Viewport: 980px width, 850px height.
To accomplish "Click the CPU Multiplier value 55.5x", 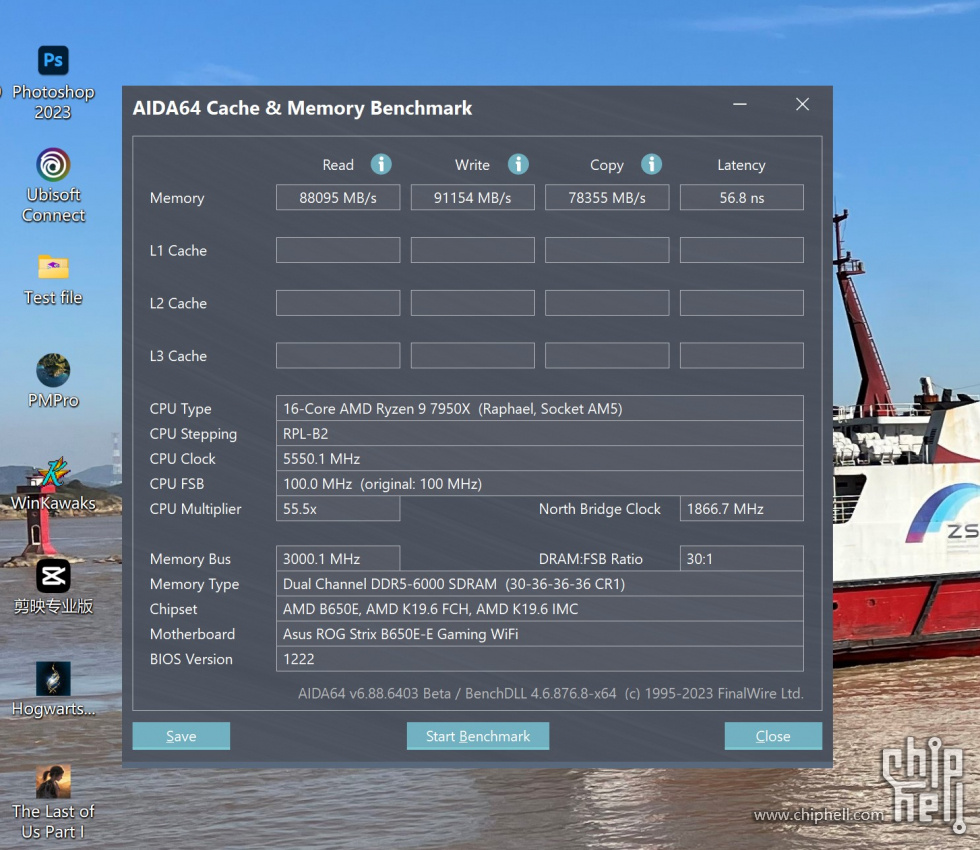I will [338, 509].
